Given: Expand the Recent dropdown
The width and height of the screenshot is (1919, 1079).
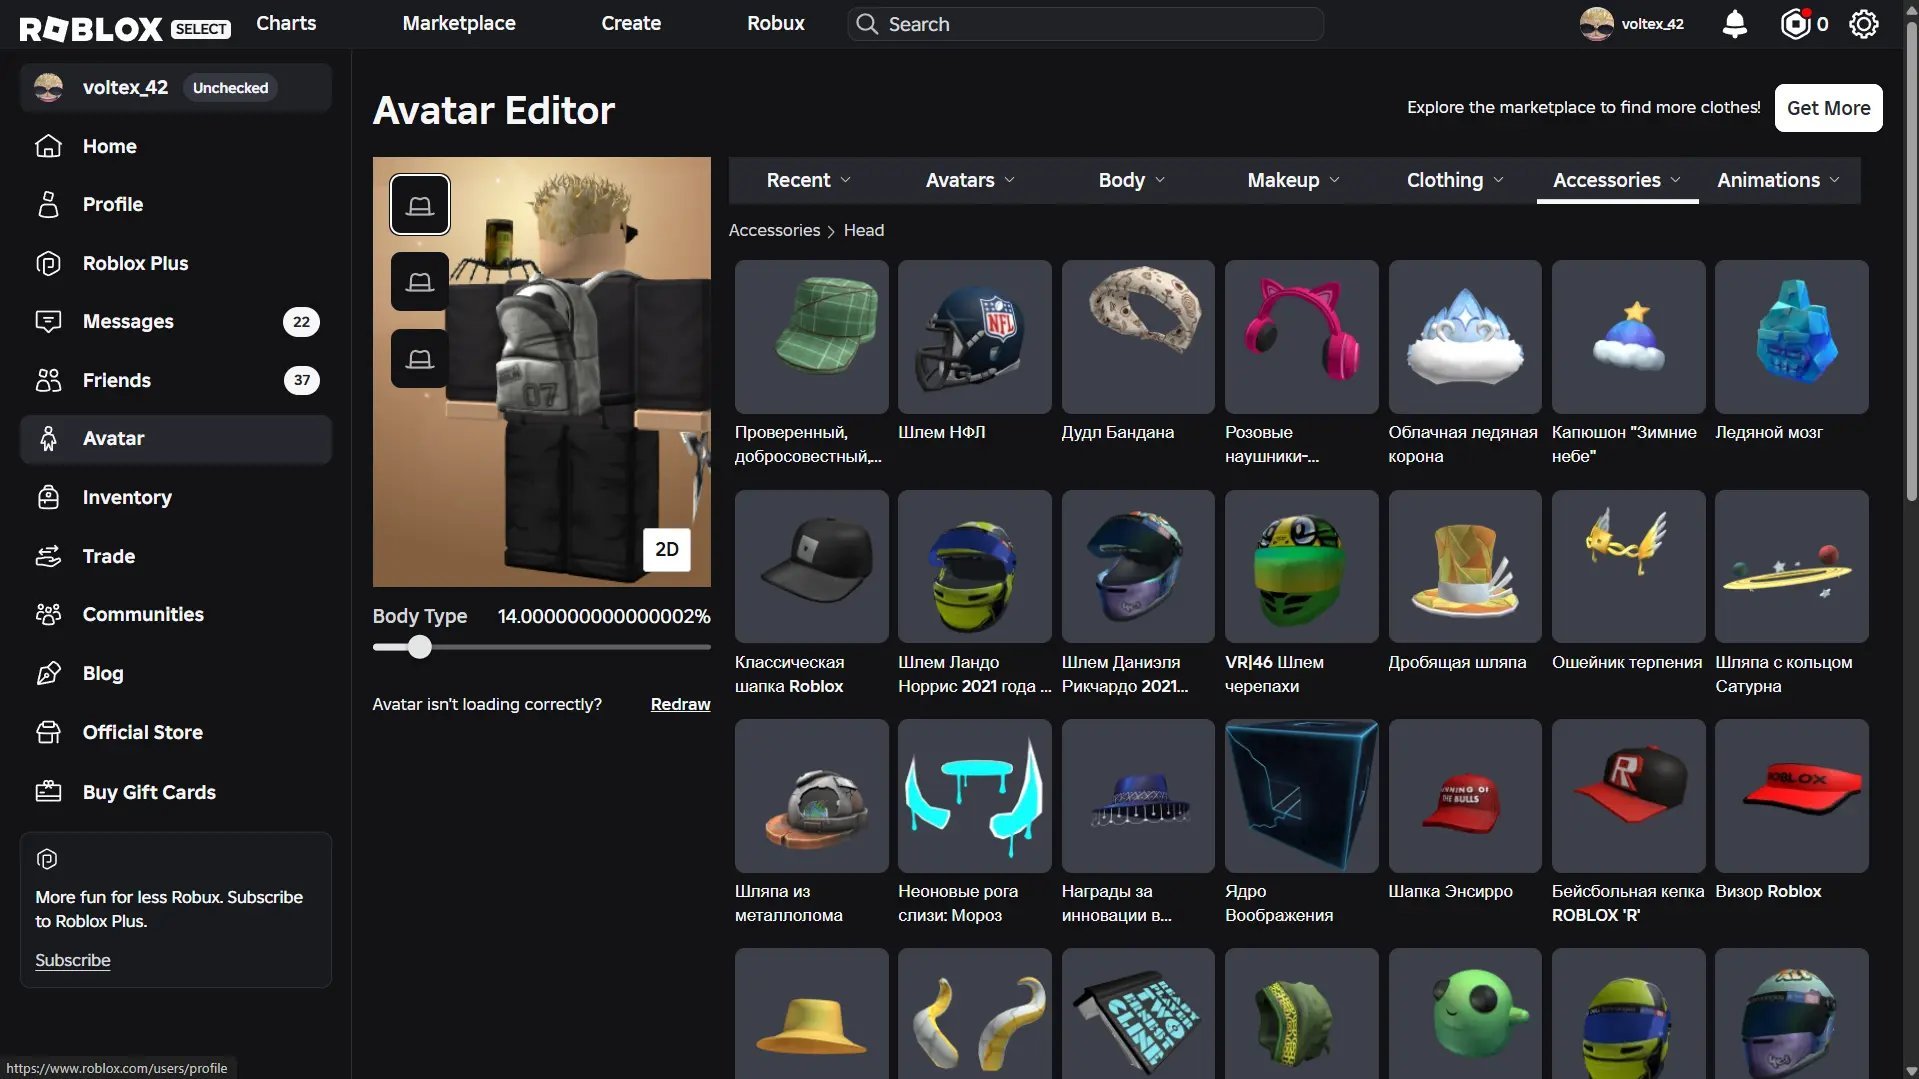Looking at the screenshot, I should pos(809,180).
